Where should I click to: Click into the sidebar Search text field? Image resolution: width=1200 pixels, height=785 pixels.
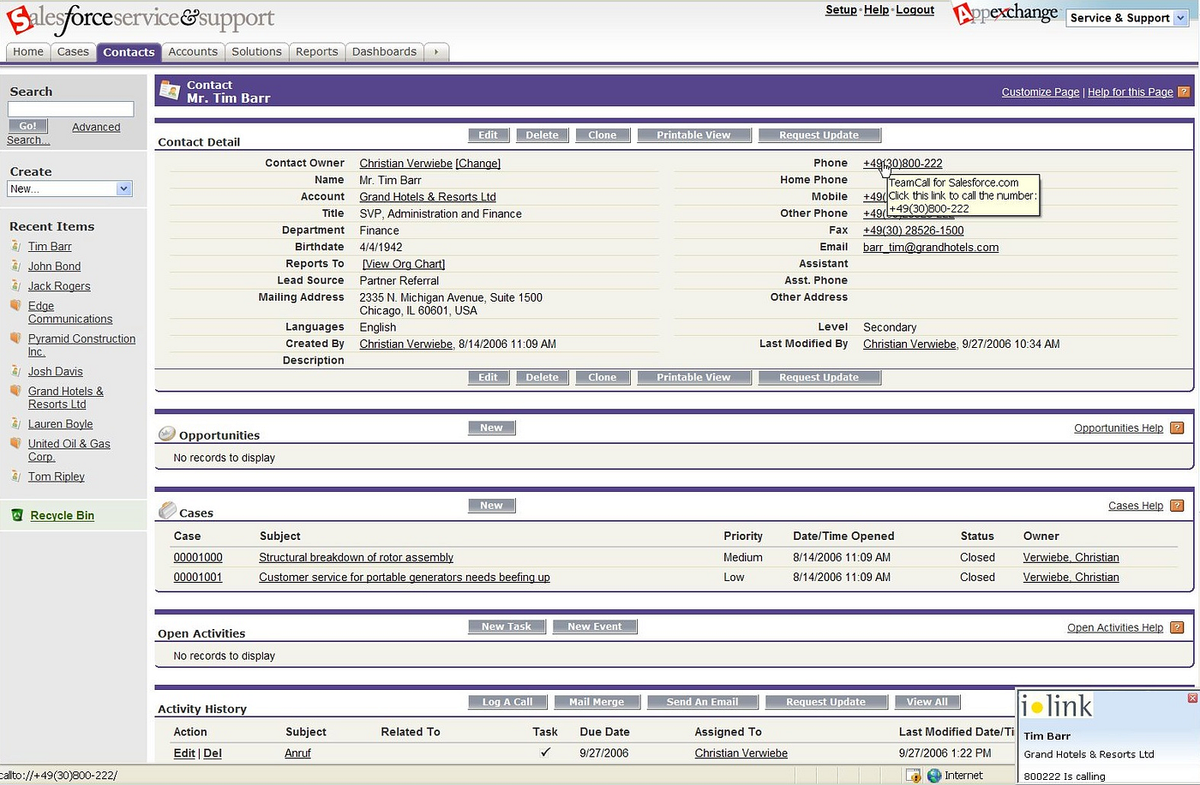point(71,109)
